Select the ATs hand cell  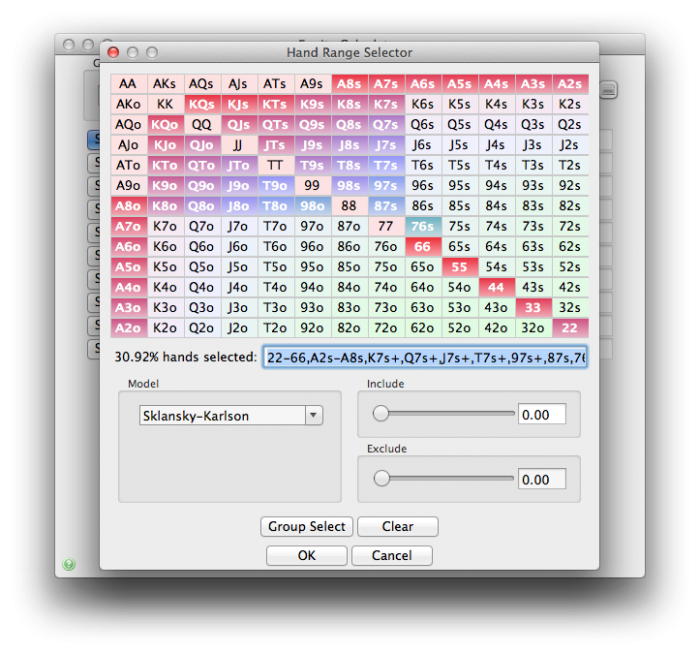click(x=276, y=83)
